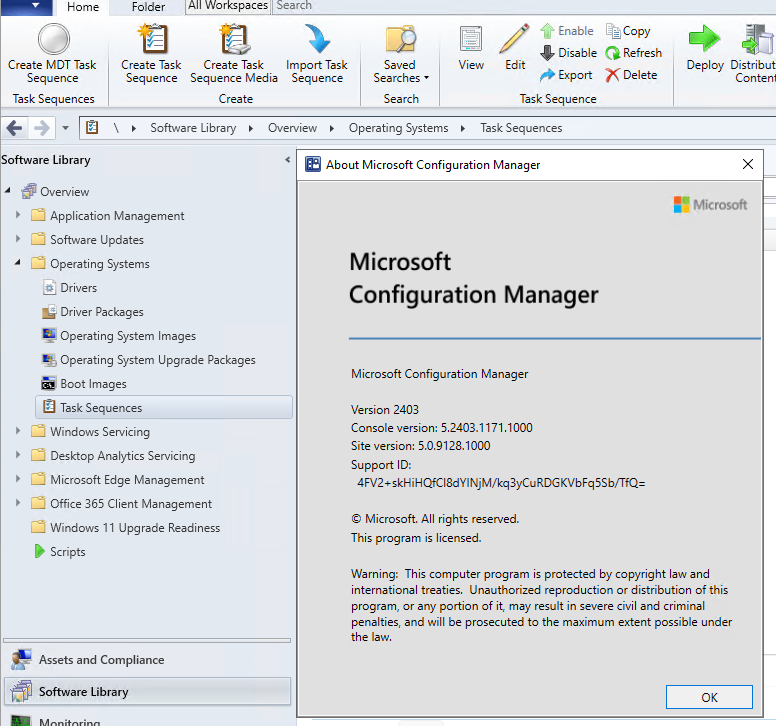Click OK in the About dialog
776x726 pixels.
coord(709,697)
